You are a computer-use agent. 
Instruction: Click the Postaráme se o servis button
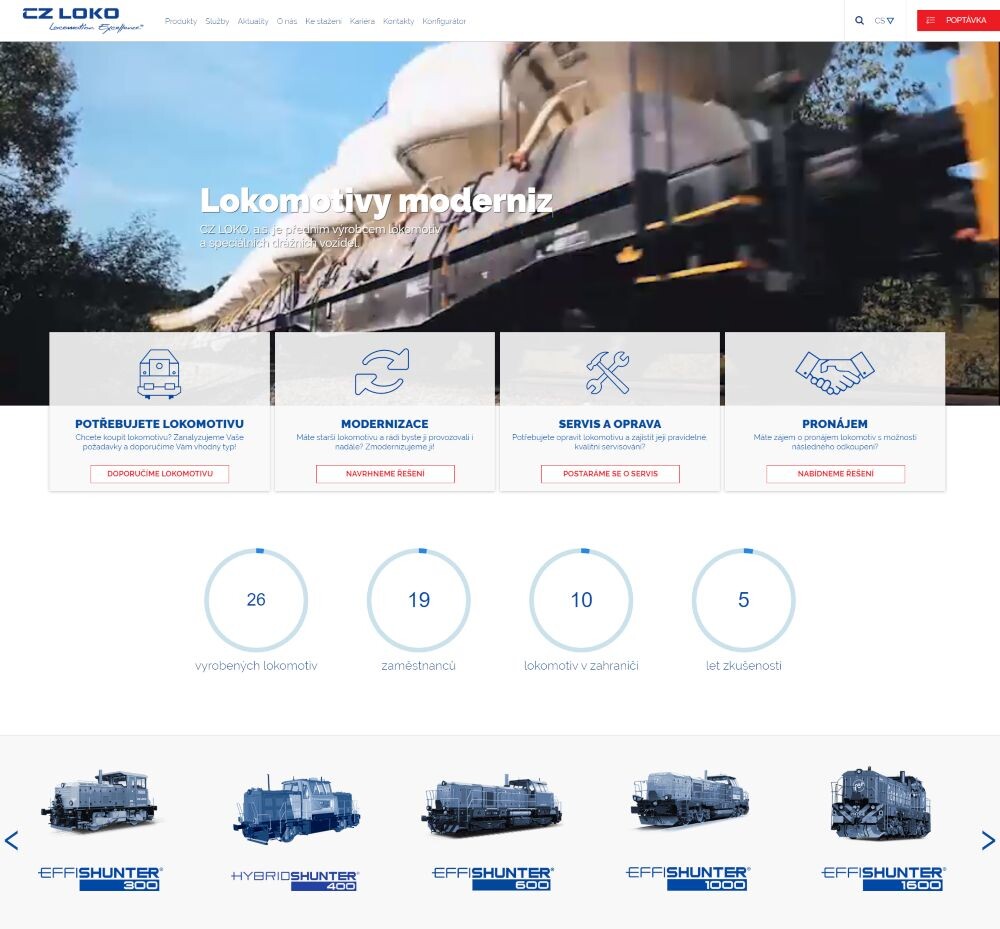[x=610, y=474]
